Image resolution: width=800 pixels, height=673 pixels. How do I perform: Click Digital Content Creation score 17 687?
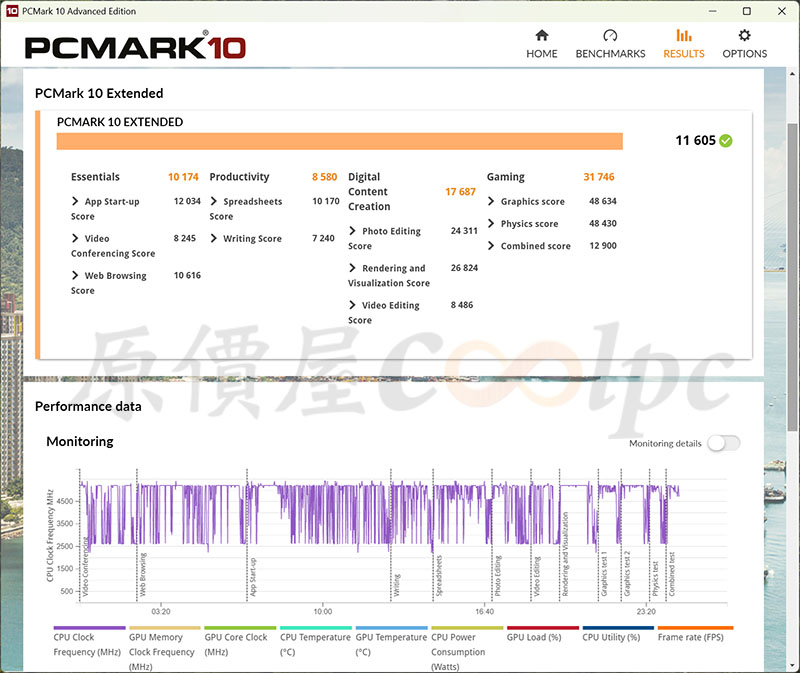(460, 191)
